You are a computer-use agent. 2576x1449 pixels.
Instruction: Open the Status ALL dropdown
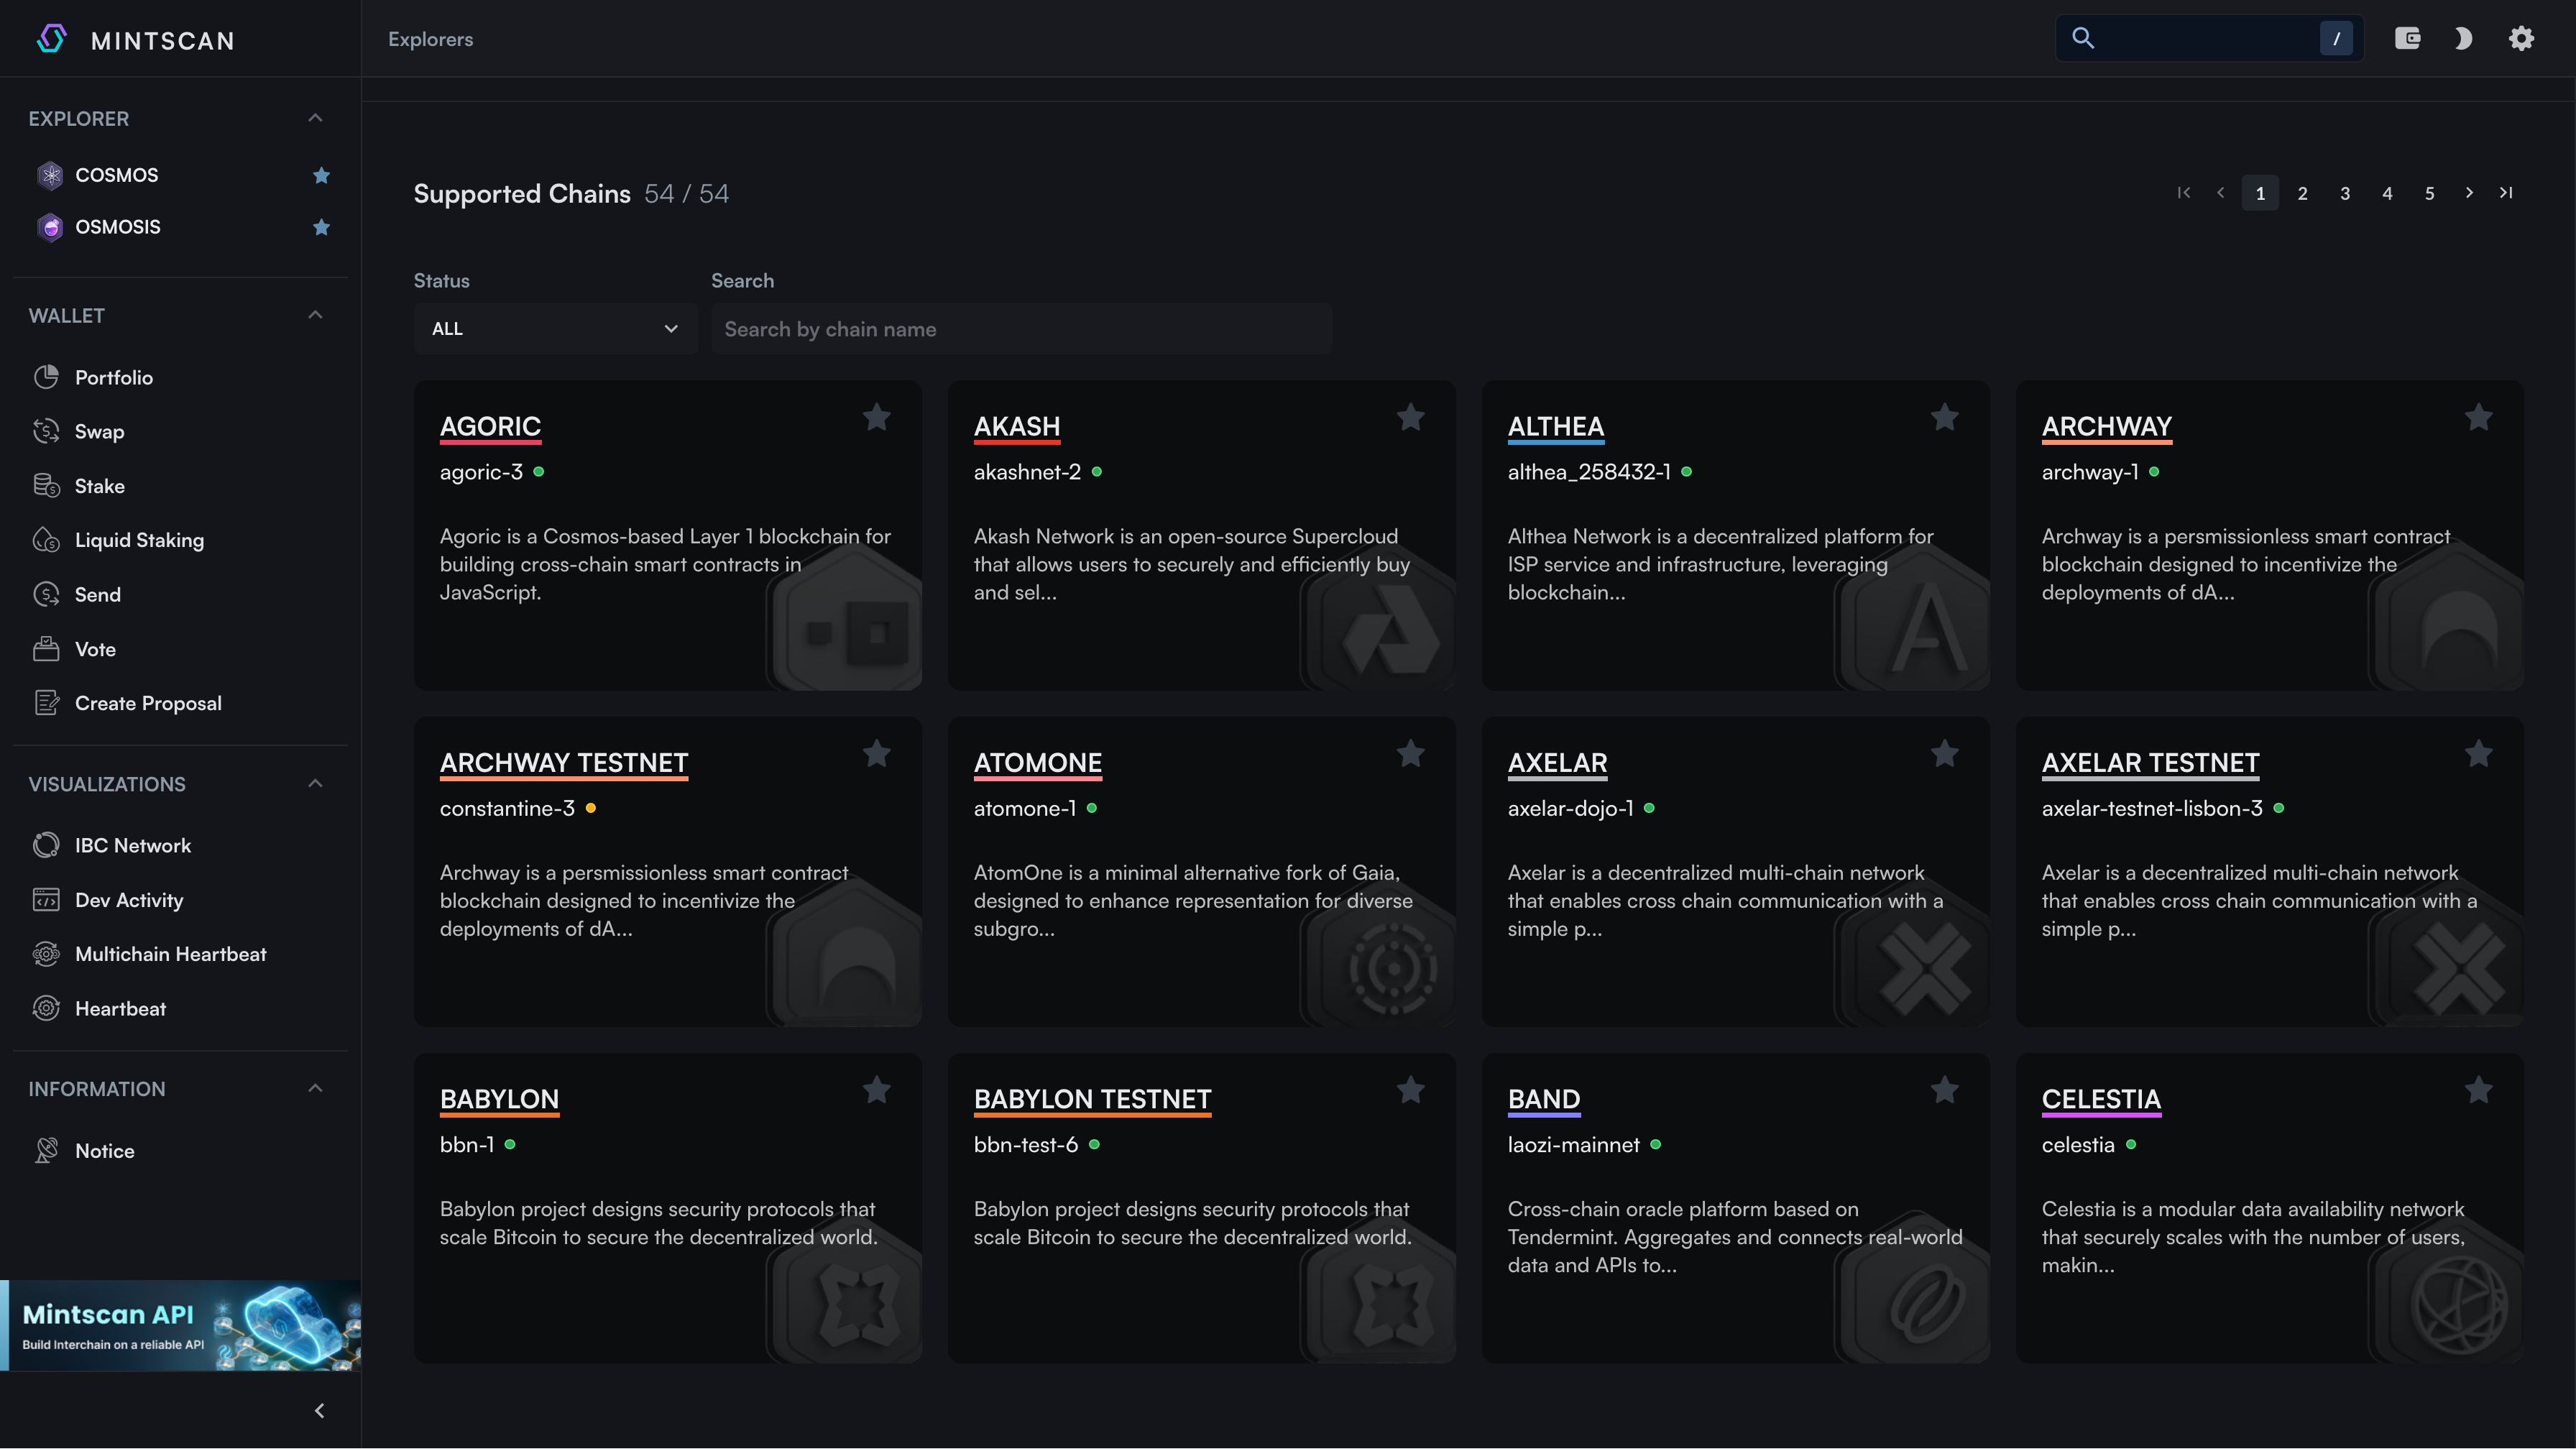click(x=555, y=329)
